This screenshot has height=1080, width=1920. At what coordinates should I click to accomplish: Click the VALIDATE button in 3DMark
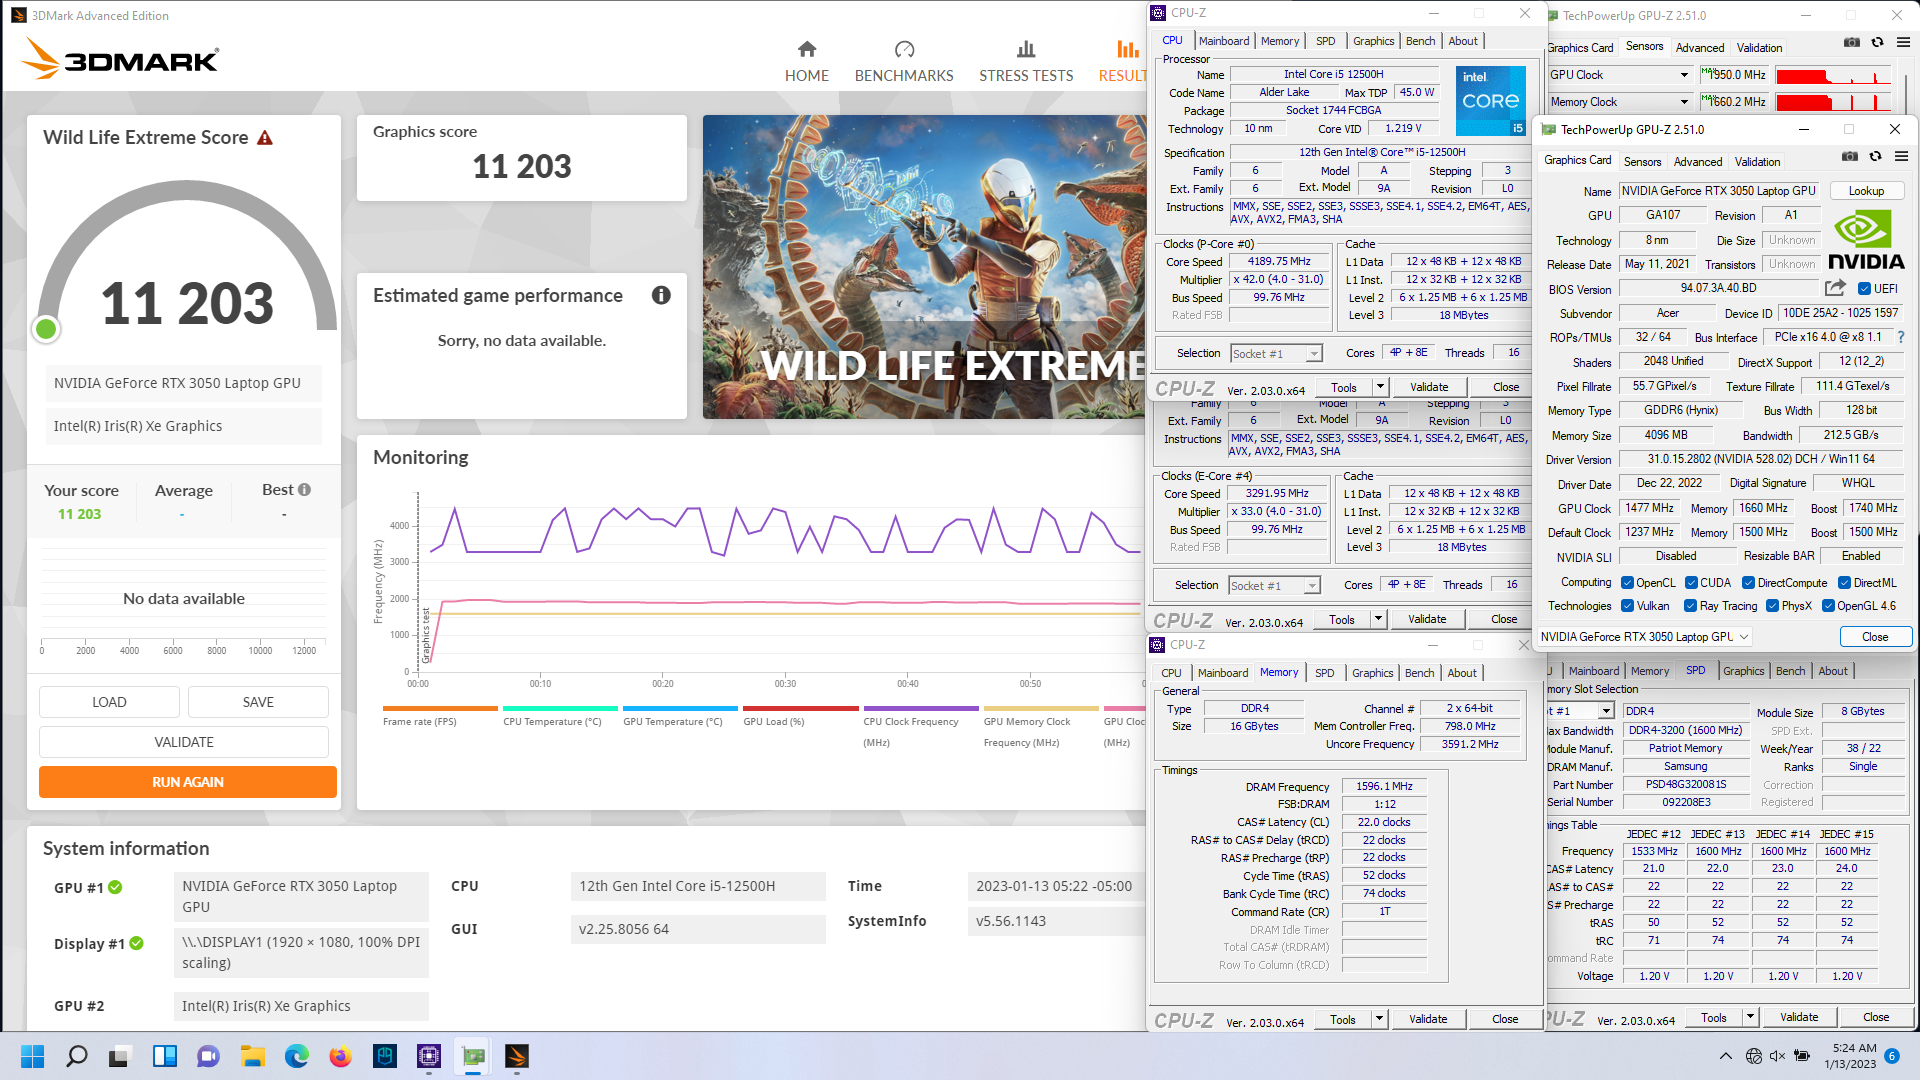[x=184, y=742]
